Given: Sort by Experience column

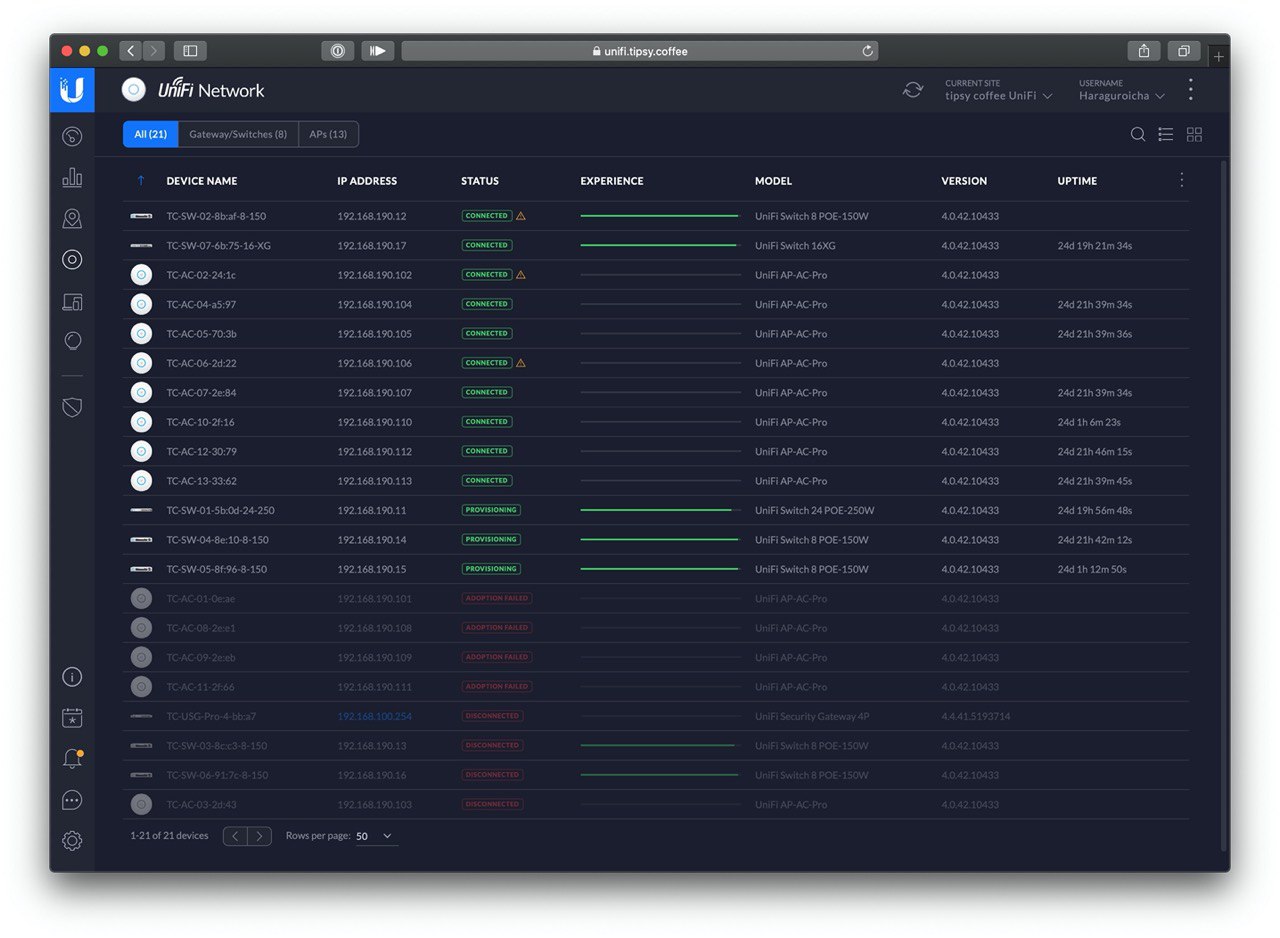Looking at the screenshot, I should coord(612,181).
